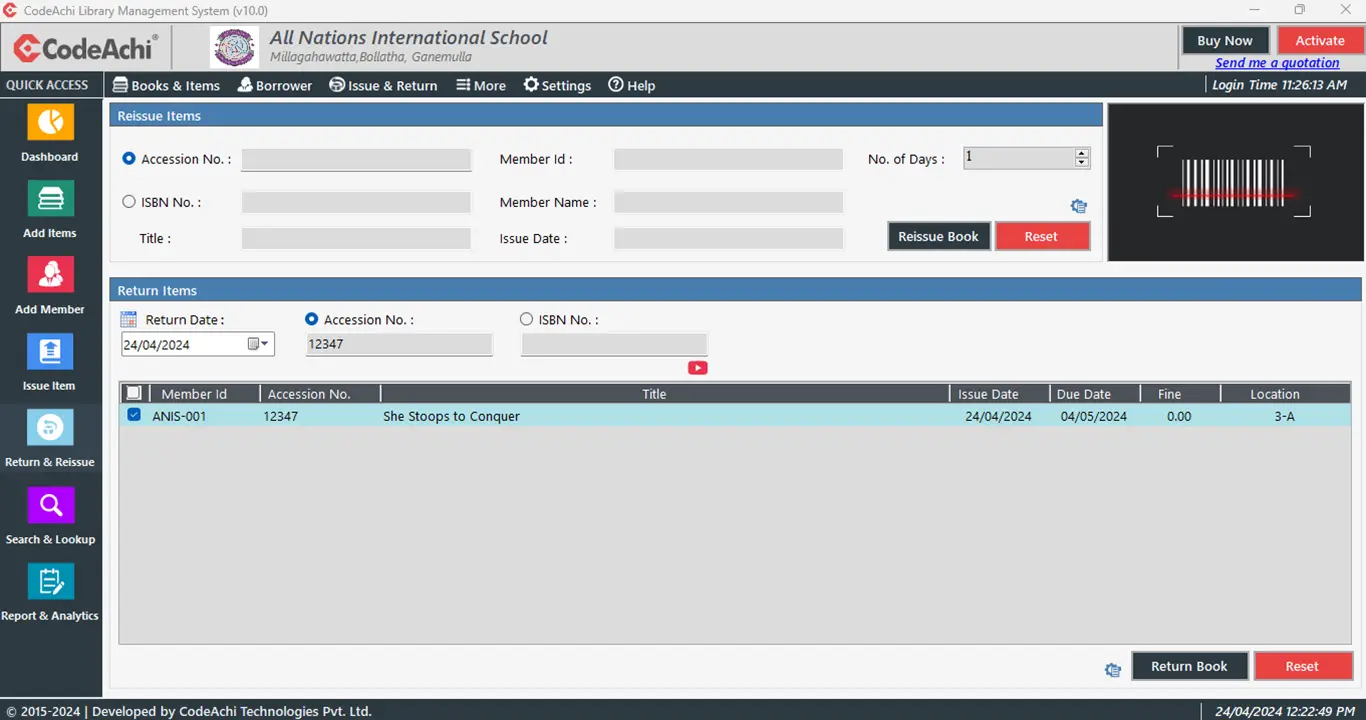
Task: Click the calendar icon beside Return Date
Action: [128, 320]
